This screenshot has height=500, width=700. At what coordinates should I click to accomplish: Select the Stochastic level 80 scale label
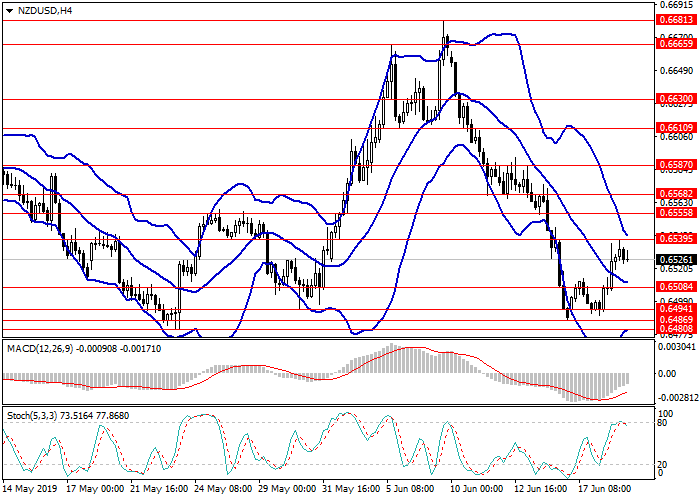pyautogui.click(x=662, y=423)
